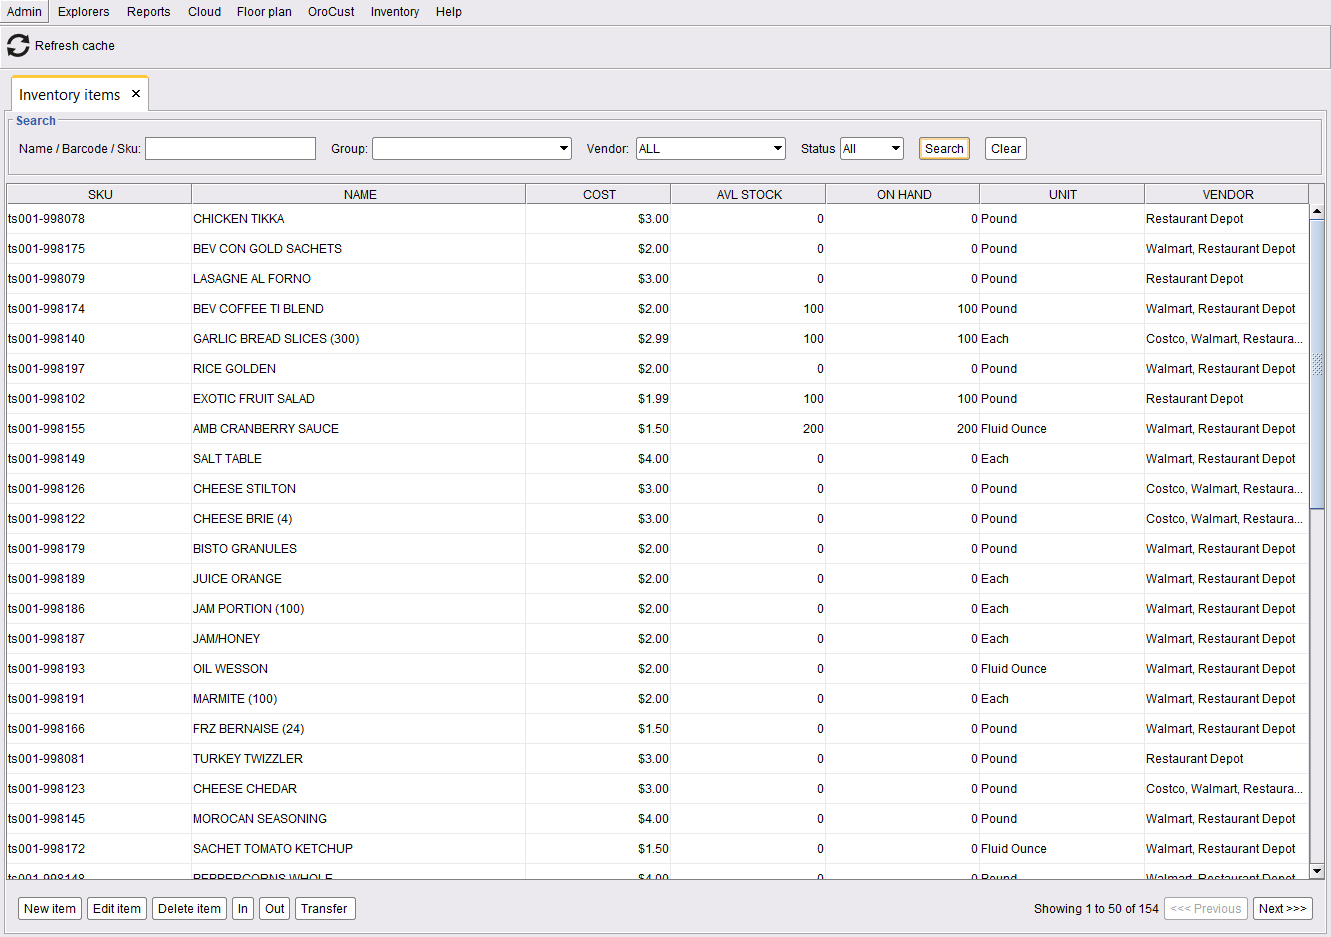The width and height of the screenshot is (1331, 937).
Task: Click the New item button
Action: [x=50, y=909]
